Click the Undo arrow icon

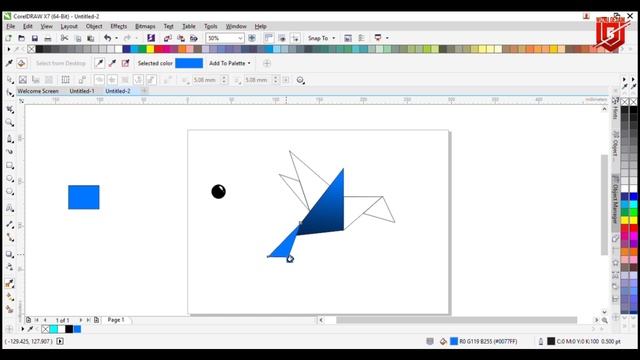[107, 38]
